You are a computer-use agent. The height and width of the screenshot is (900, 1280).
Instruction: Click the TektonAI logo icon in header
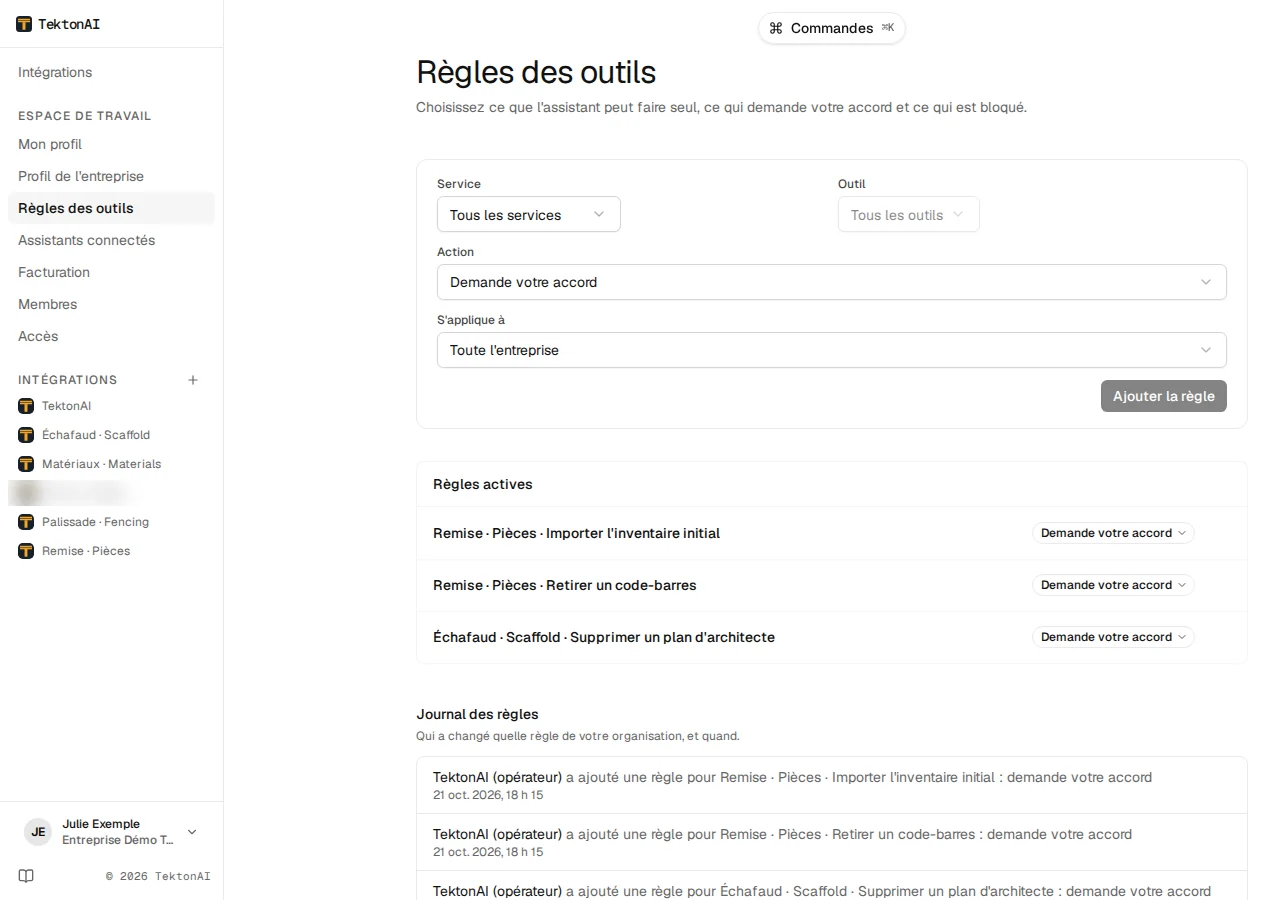click(x=24, y=24)
